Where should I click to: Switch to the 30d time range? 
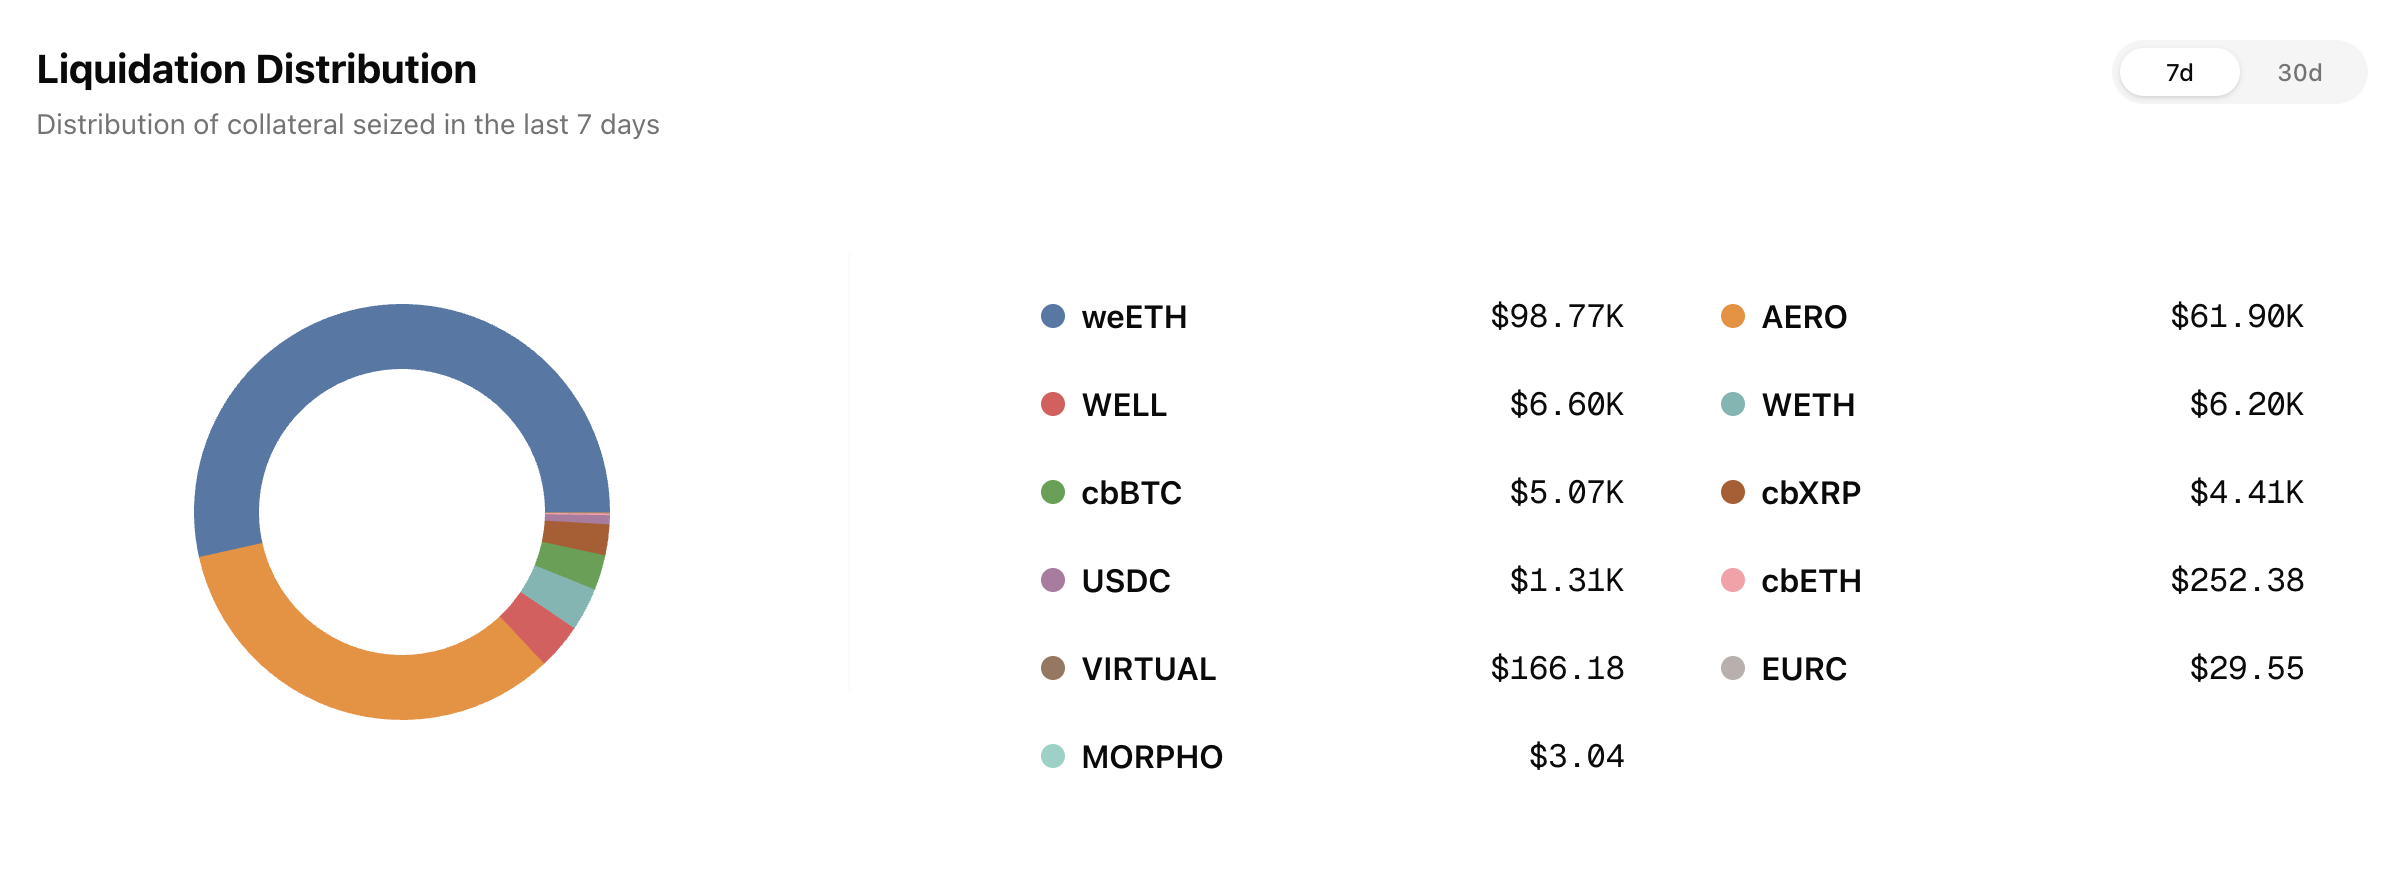pos(2299,73)
